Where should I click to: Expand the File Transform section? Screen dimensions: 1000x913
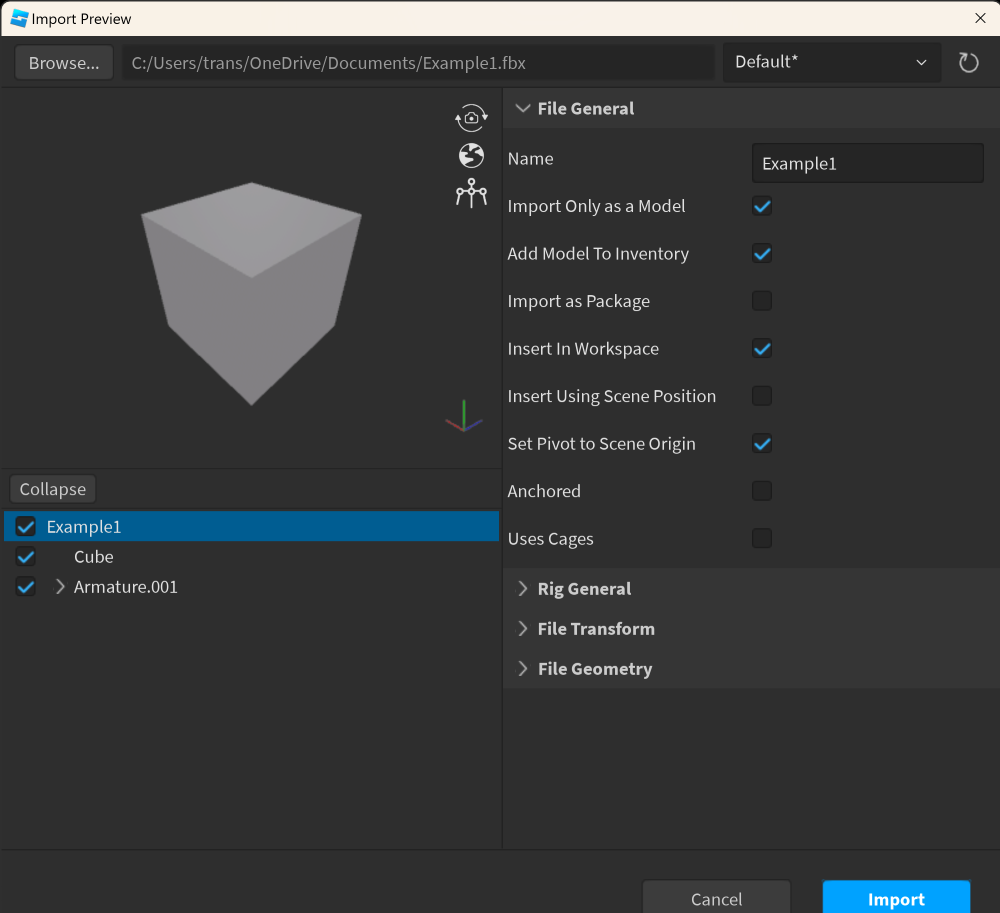tap(523, 629)
